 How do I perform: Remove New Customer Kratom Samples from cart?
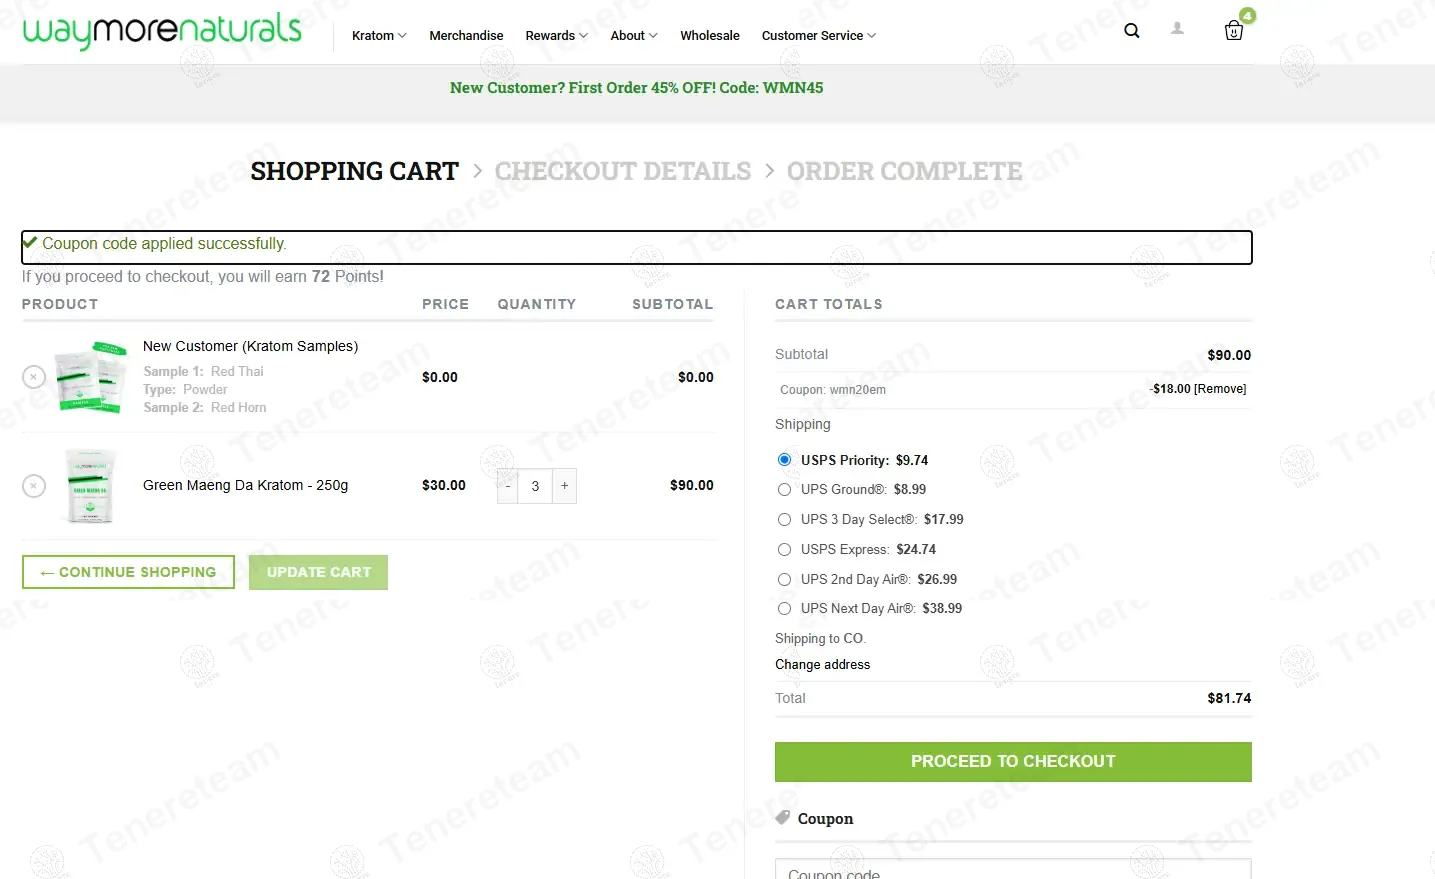(34, 377)
